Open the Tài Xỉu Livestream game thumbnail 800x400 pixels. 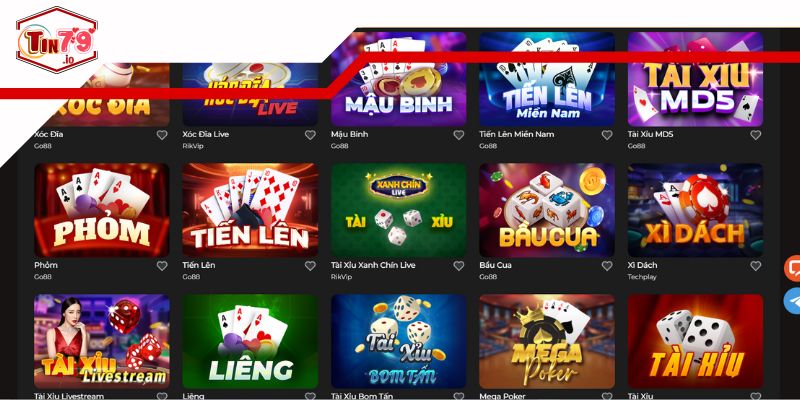(x=102, y=341)
